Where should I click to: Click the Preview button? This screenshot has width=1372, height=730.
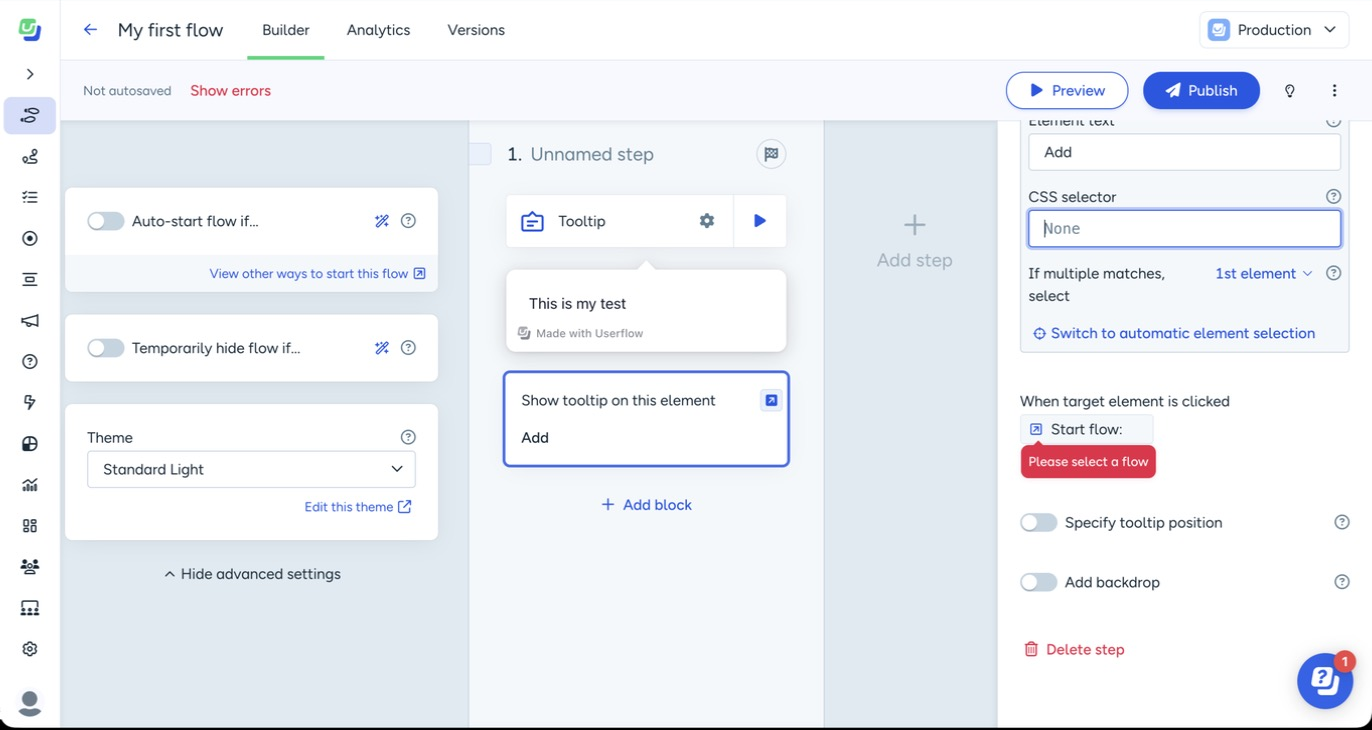(1067, 91)
